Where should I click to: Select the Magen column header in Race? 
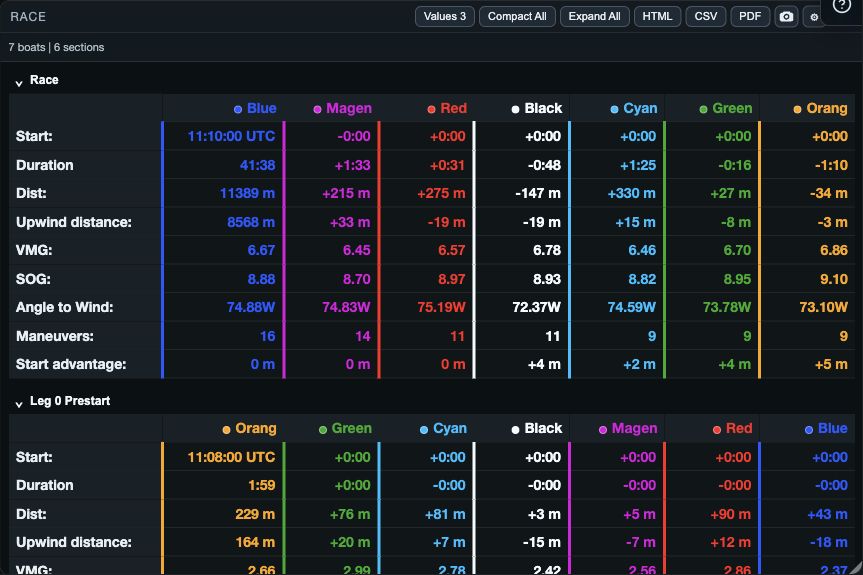coord(342,108)
